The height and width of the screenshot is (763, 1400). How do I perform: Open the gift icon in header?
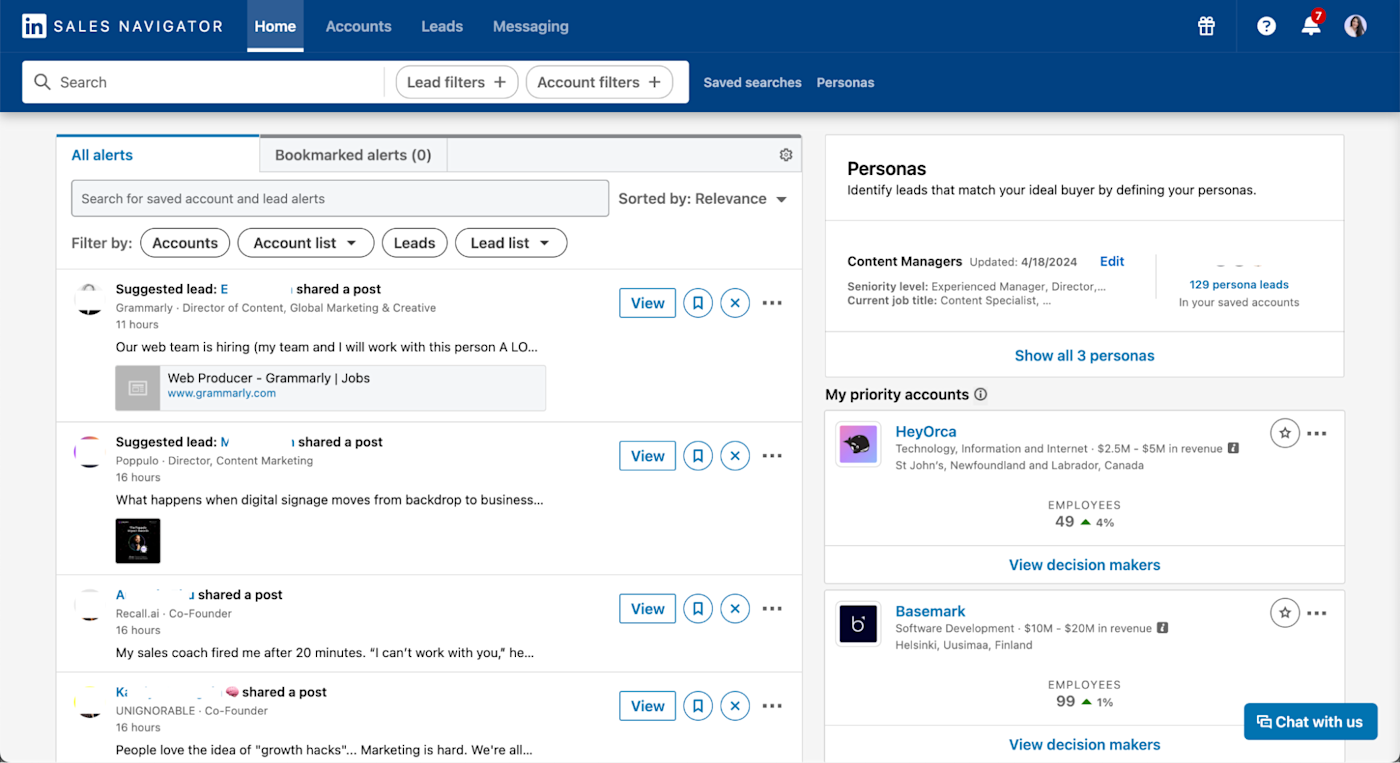coord(1206,26)
